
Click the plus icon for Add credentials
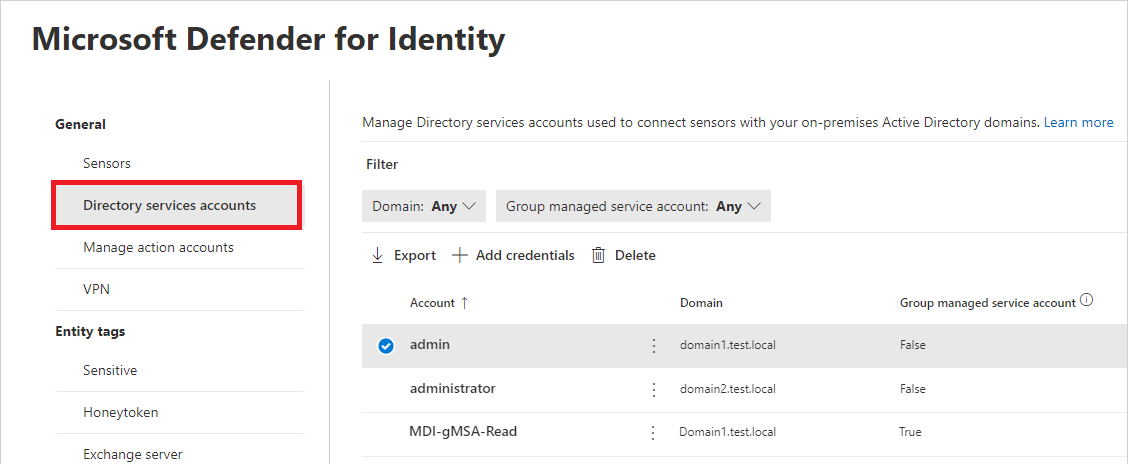(460, 255)
